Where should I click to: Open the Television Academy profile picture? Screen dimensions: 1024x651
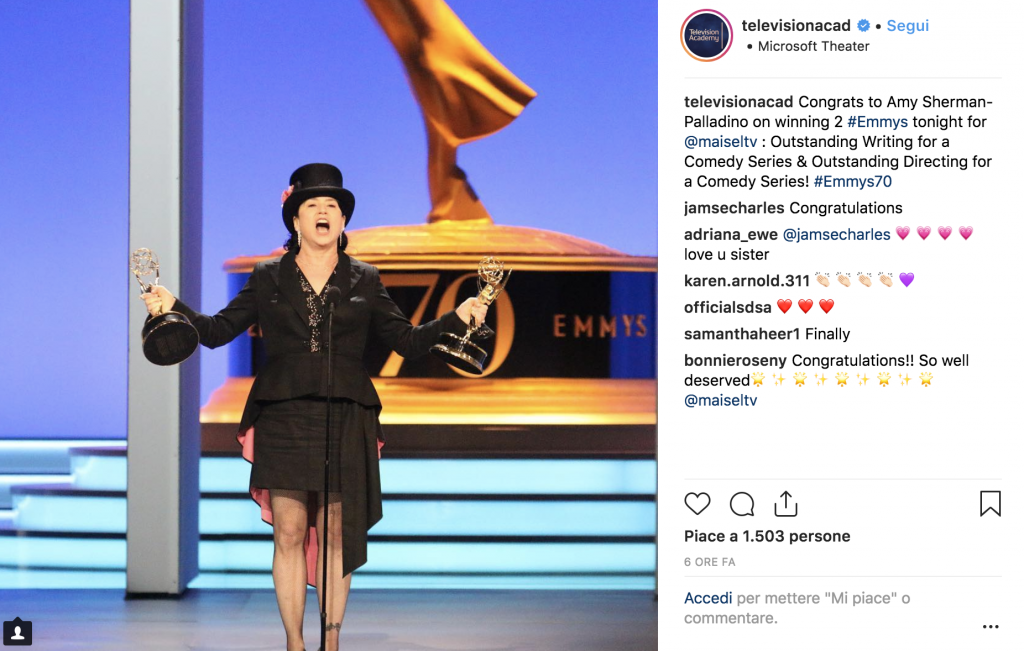pos(706,35)
